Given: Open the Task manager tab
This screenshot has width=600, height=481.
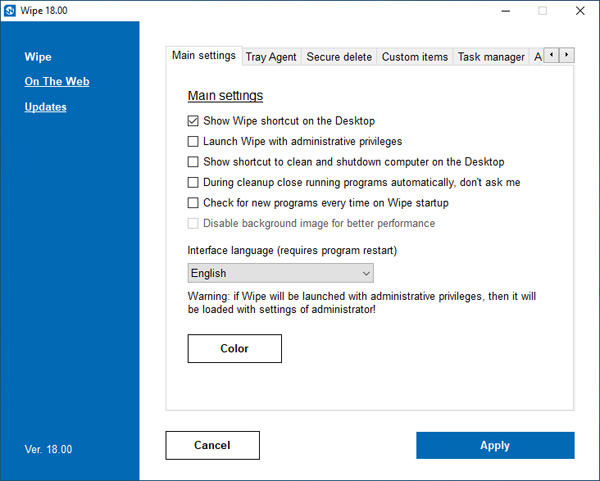Looking at the screenshot, I should pyautogui.click(x=491, y=57).
